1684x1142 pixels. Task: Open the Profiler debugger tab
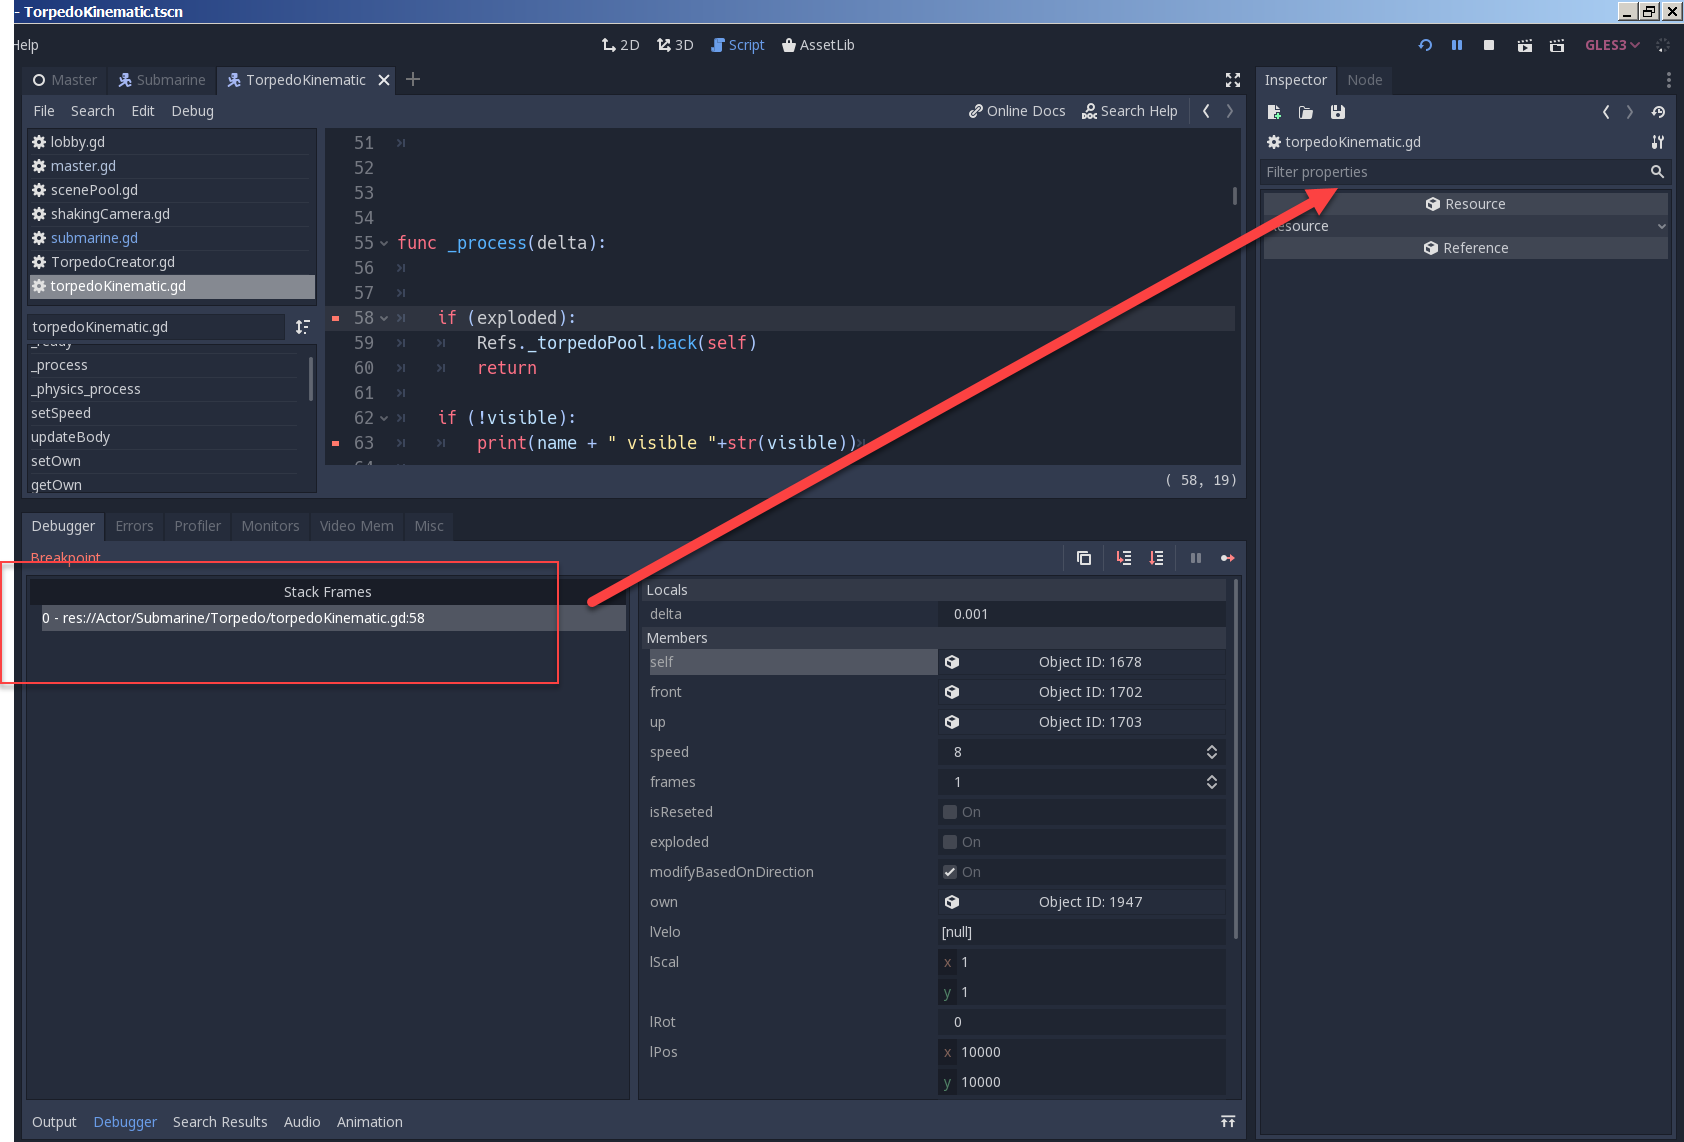click(198, 526)
